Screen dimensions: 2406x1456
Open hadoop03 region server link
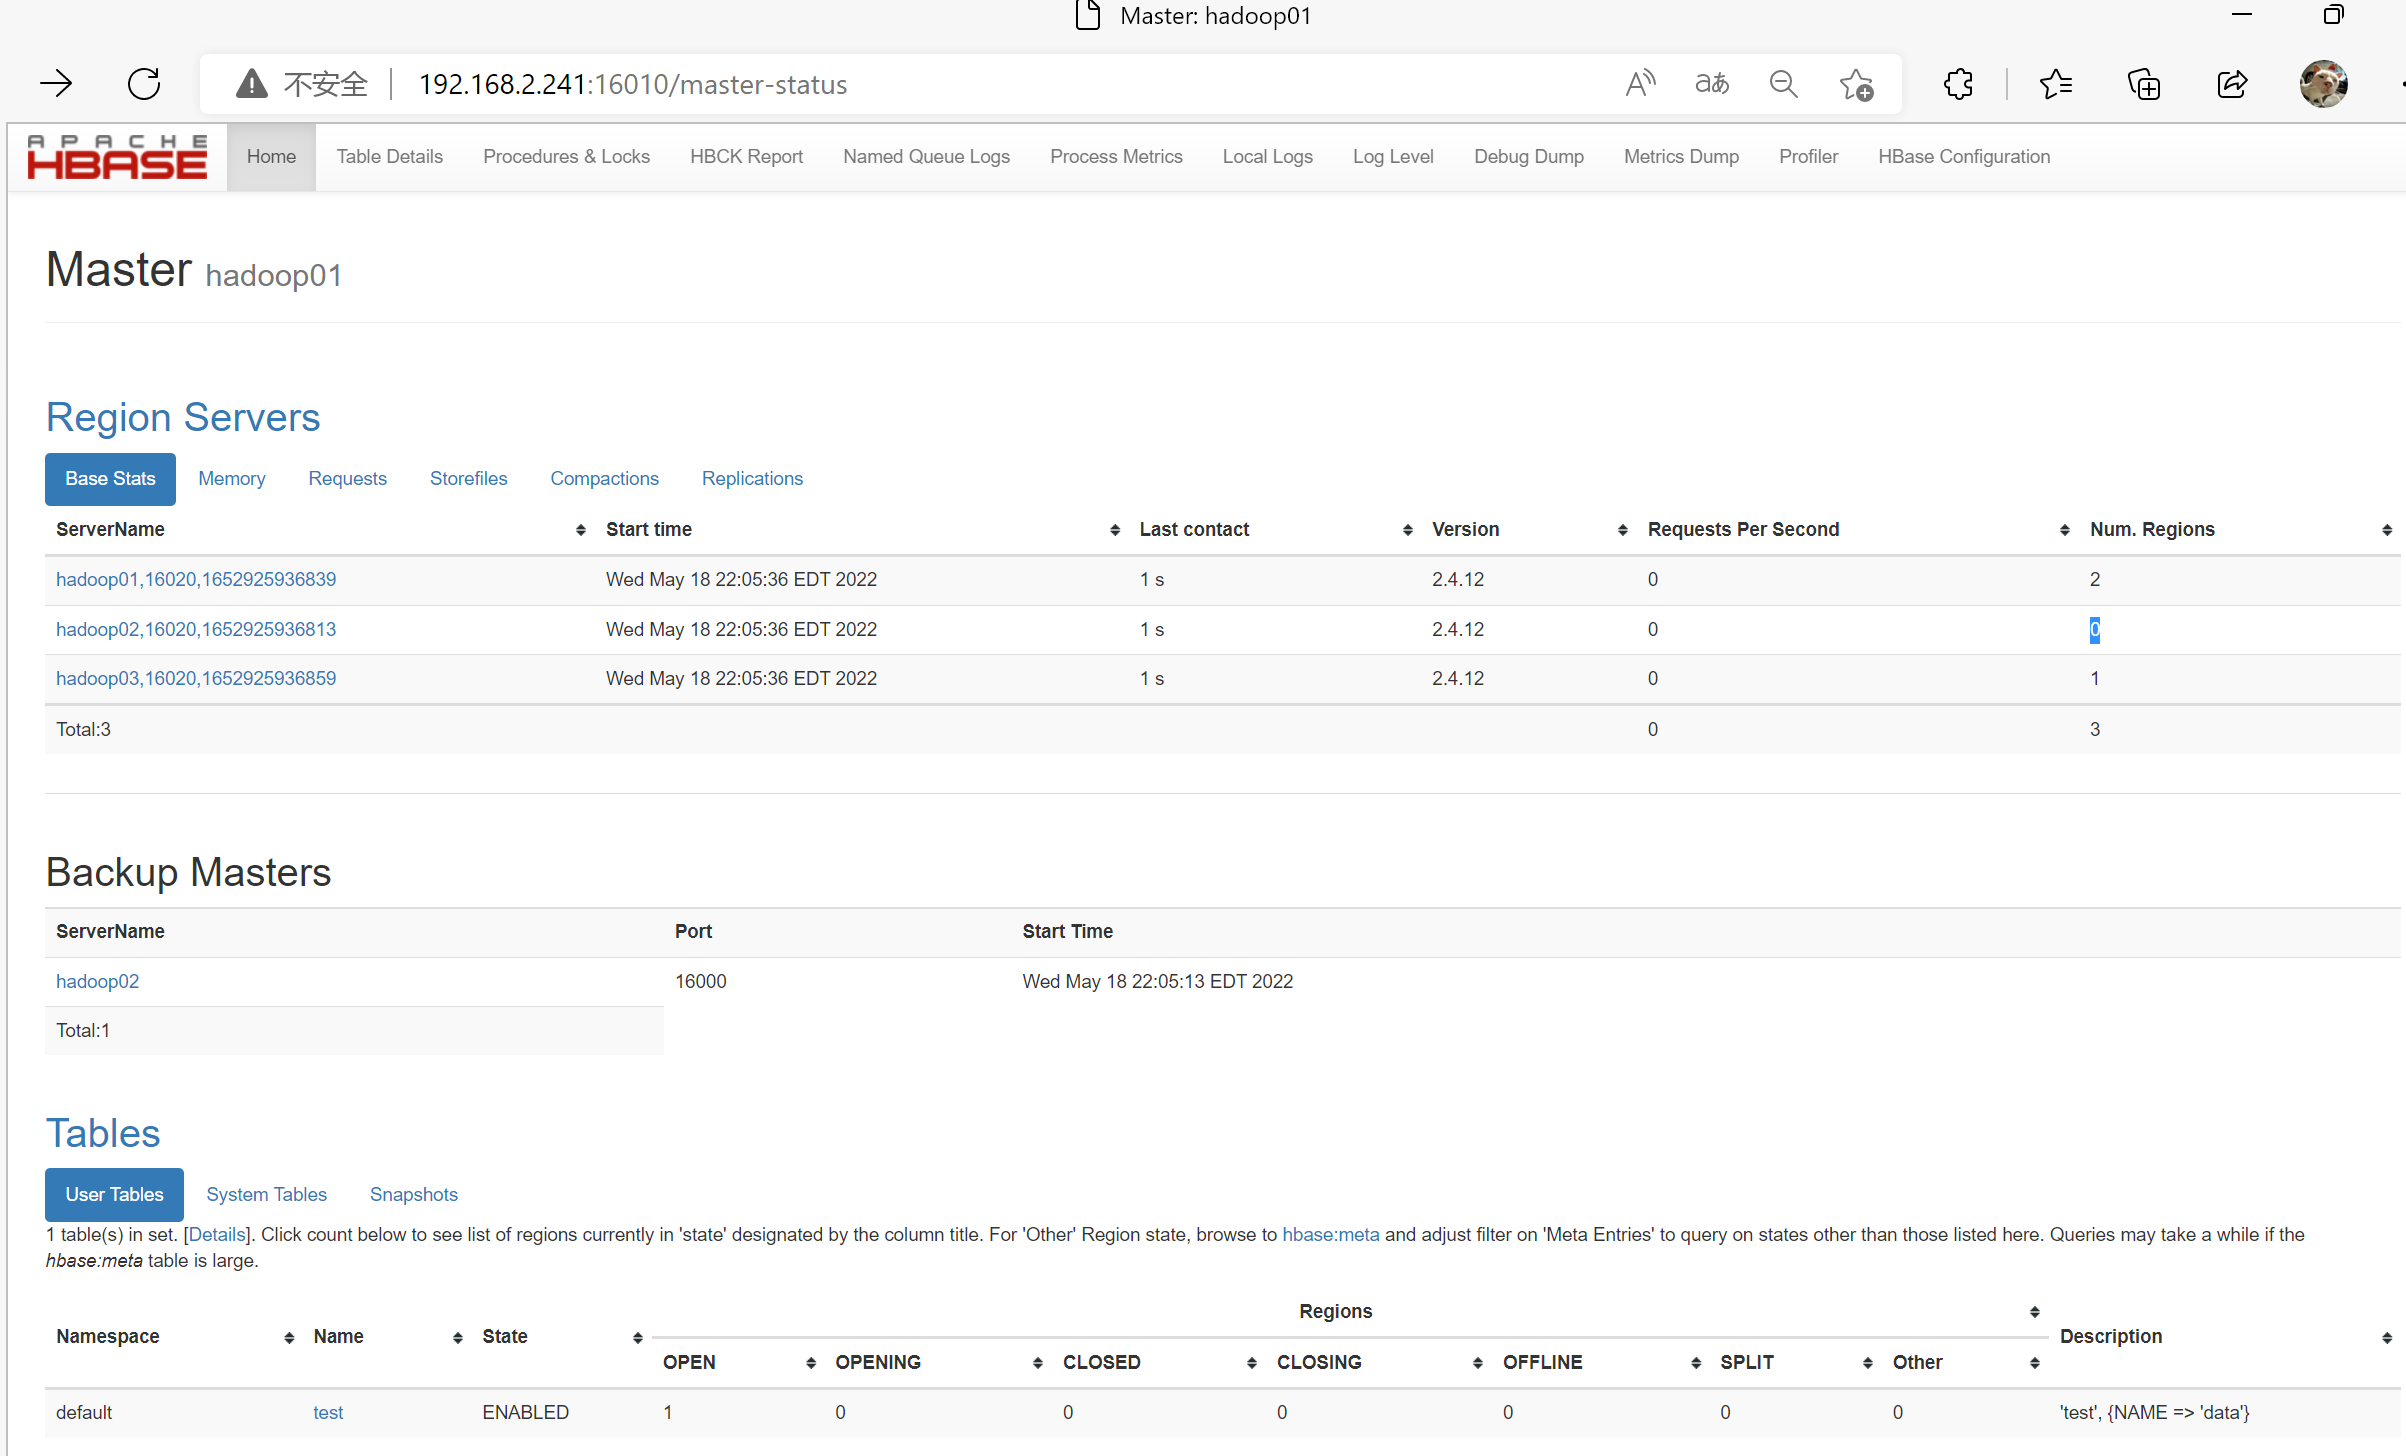coord(196,679)
